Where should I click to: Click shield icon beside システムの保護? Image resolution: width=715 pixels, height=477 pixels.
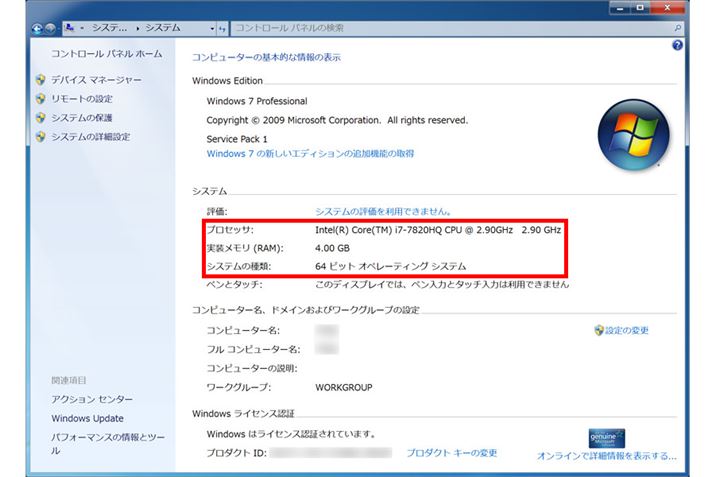point(41,118)
